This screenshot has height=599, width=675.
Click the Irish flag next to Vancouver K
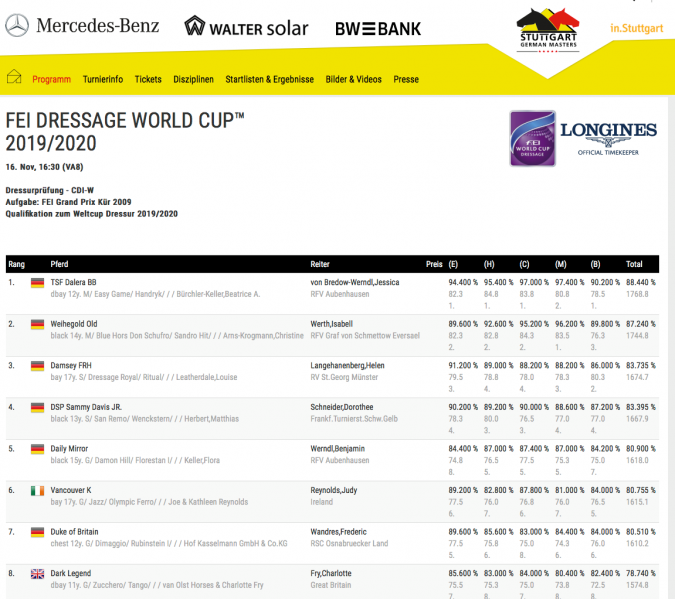pyautogui.click(x=38, y=490)
